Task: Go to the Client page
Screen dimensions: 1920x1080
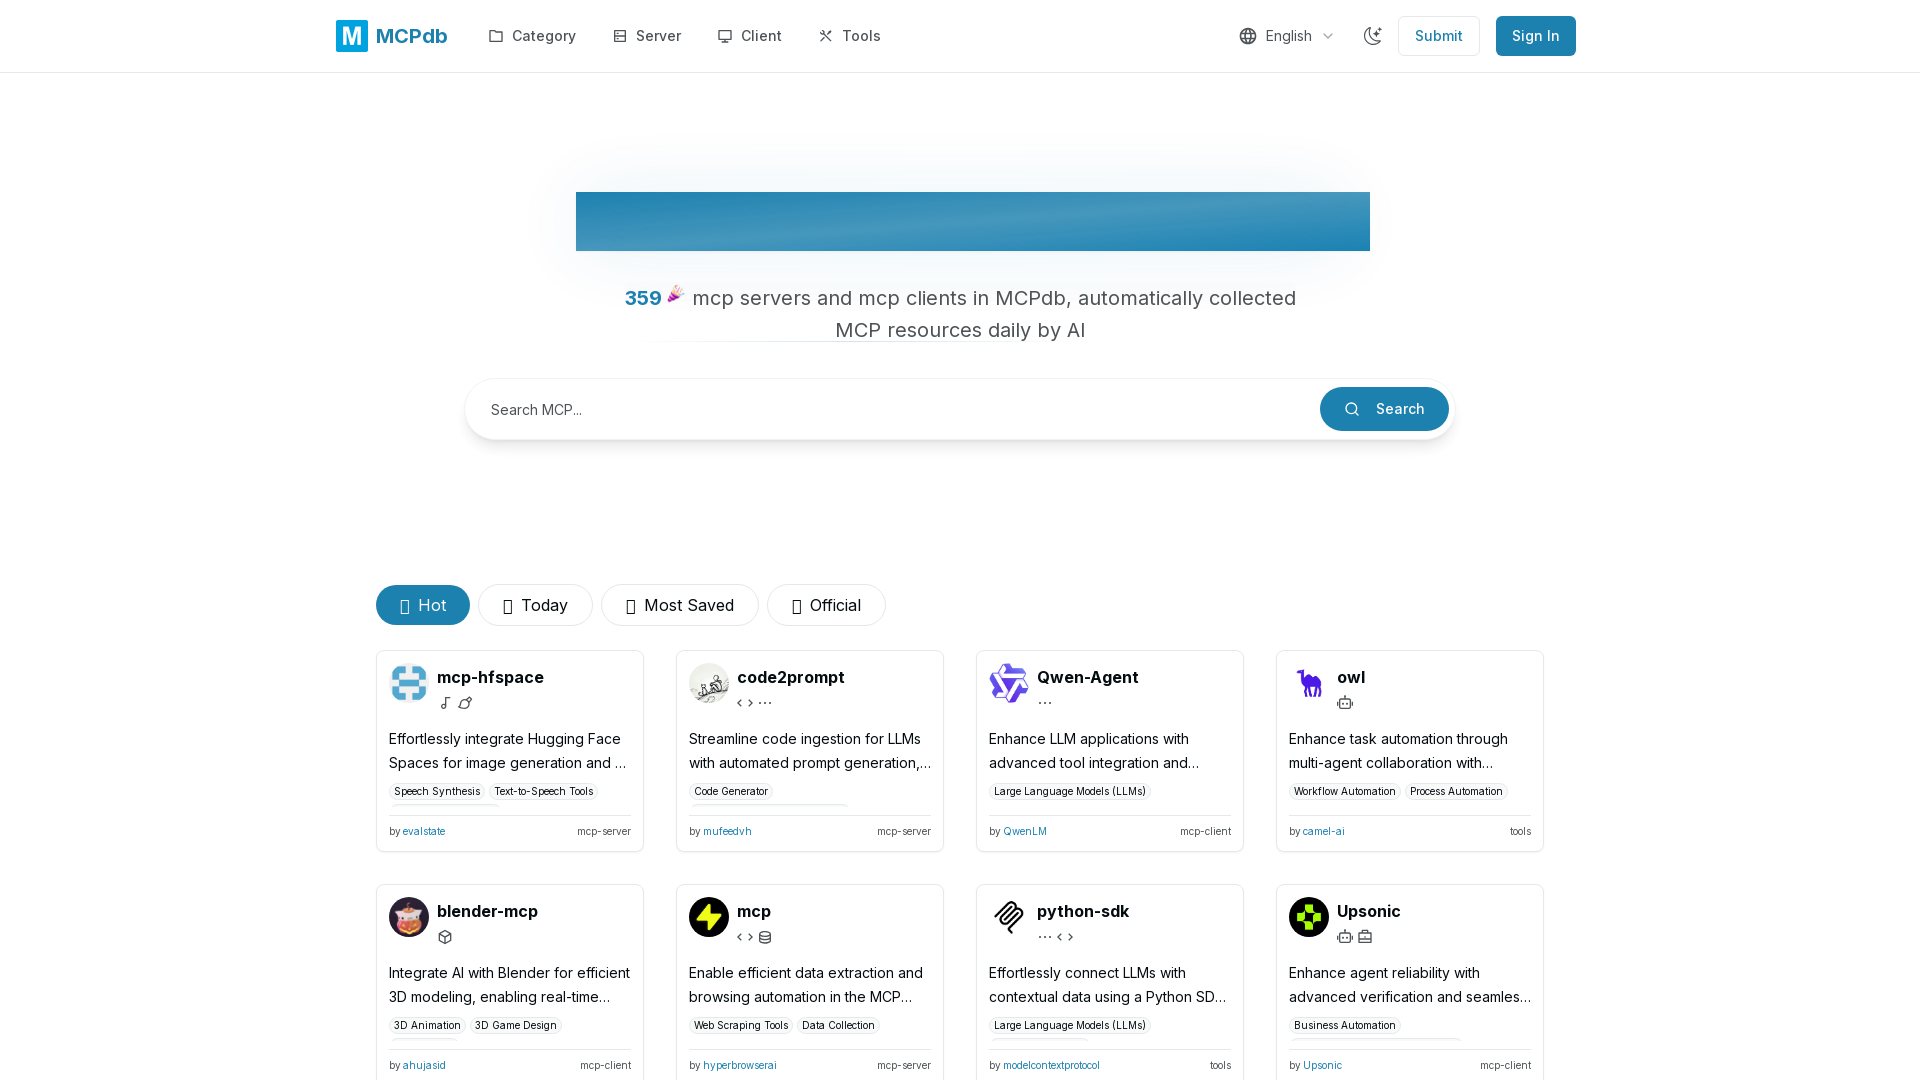Action: [x=750, y=36]
